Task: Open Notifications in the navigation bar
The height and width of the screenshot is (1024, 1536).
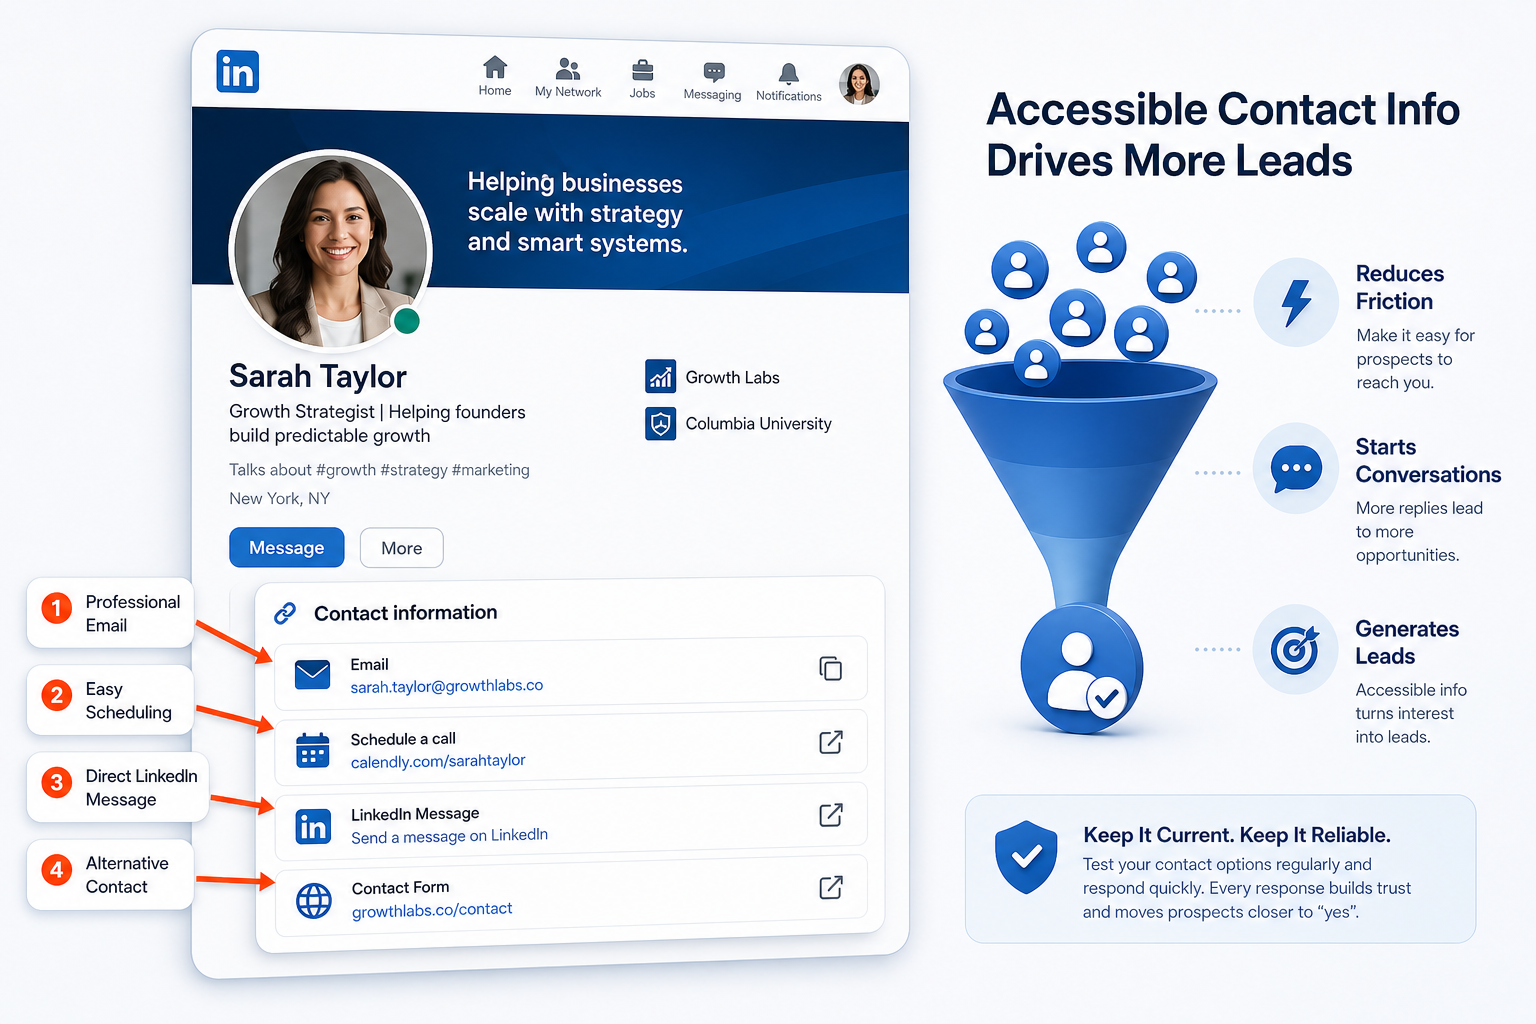Action: coord(789,82)
